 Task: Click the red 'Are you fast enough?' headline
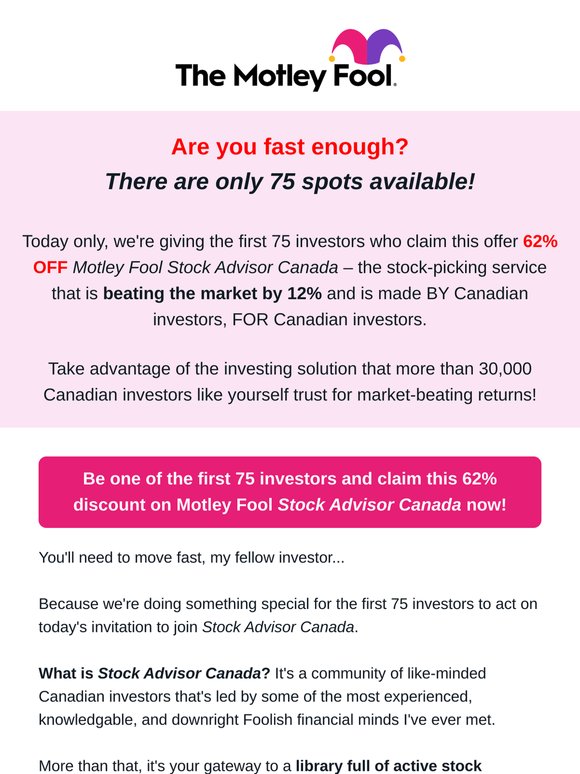pos(290,147)
